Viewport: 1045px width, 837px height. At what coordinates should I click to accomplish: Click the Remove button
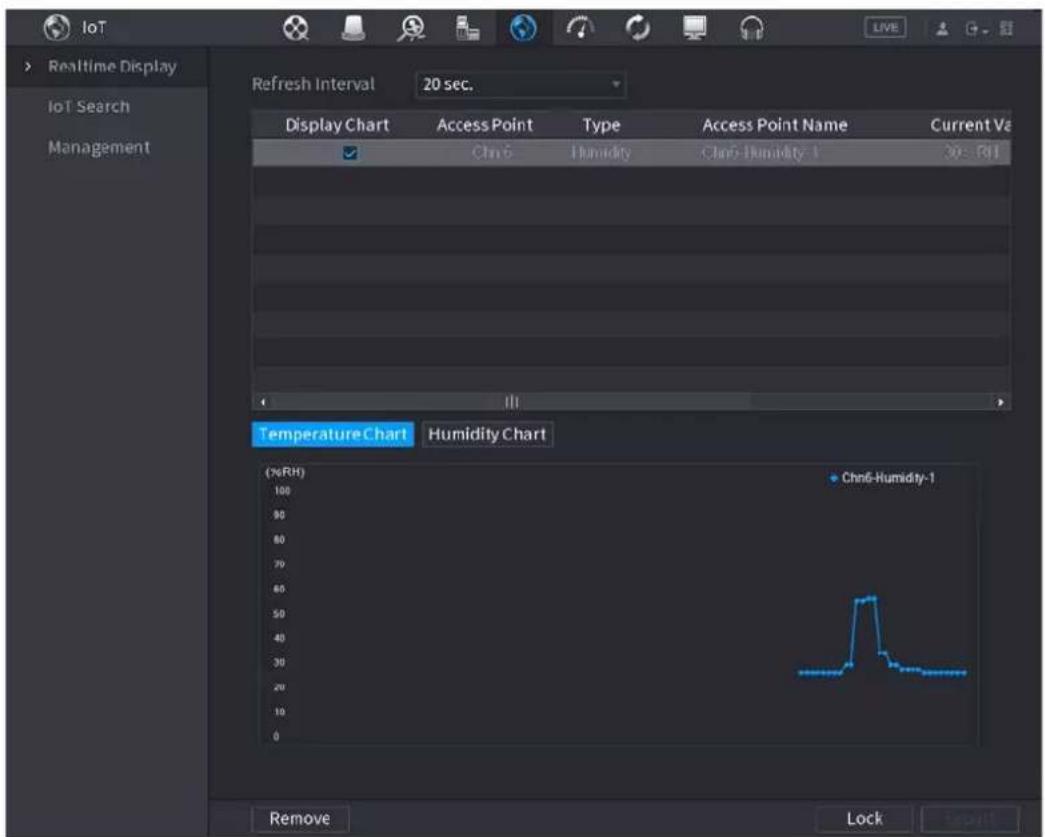click(x=300, y=818)
